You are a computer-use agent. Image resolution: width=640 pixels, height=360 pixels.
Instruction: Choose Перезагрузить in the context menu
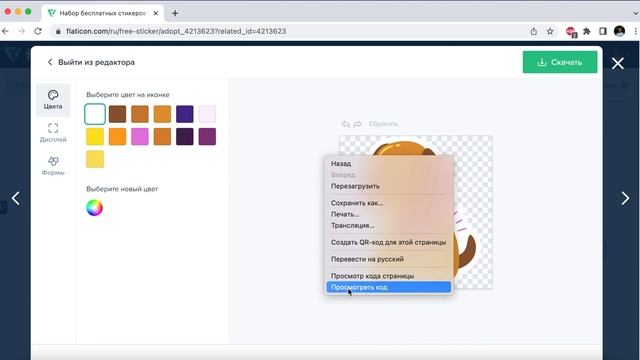[x=389, y=186]
